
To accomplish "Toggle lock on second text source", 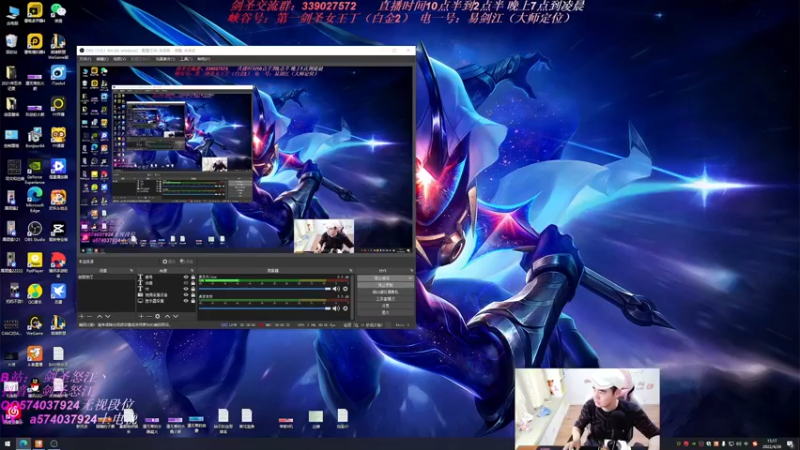I will tap(193, 283).
